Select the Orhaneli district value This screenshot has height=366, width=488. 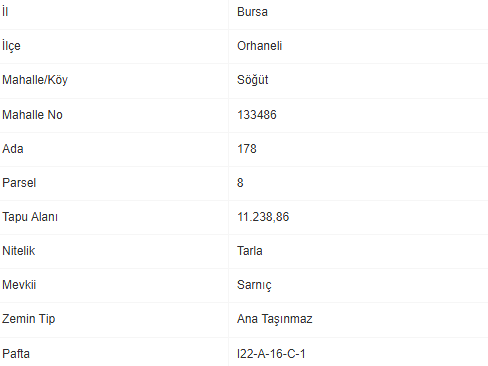pyautogui.click(x=259, y=46)
